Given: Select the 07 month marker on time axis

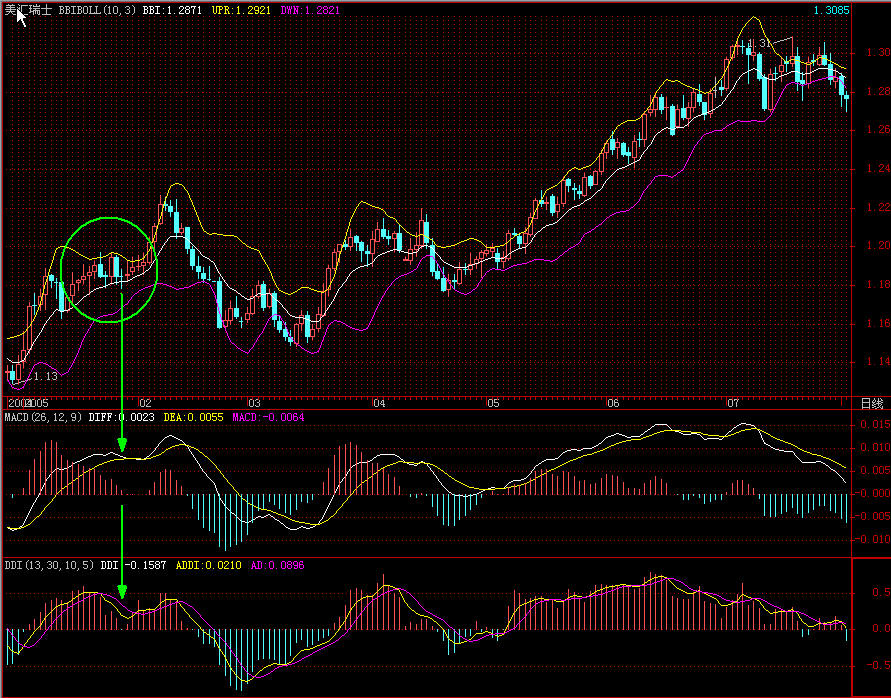Looking at the screenshot, I should [734, 403].
